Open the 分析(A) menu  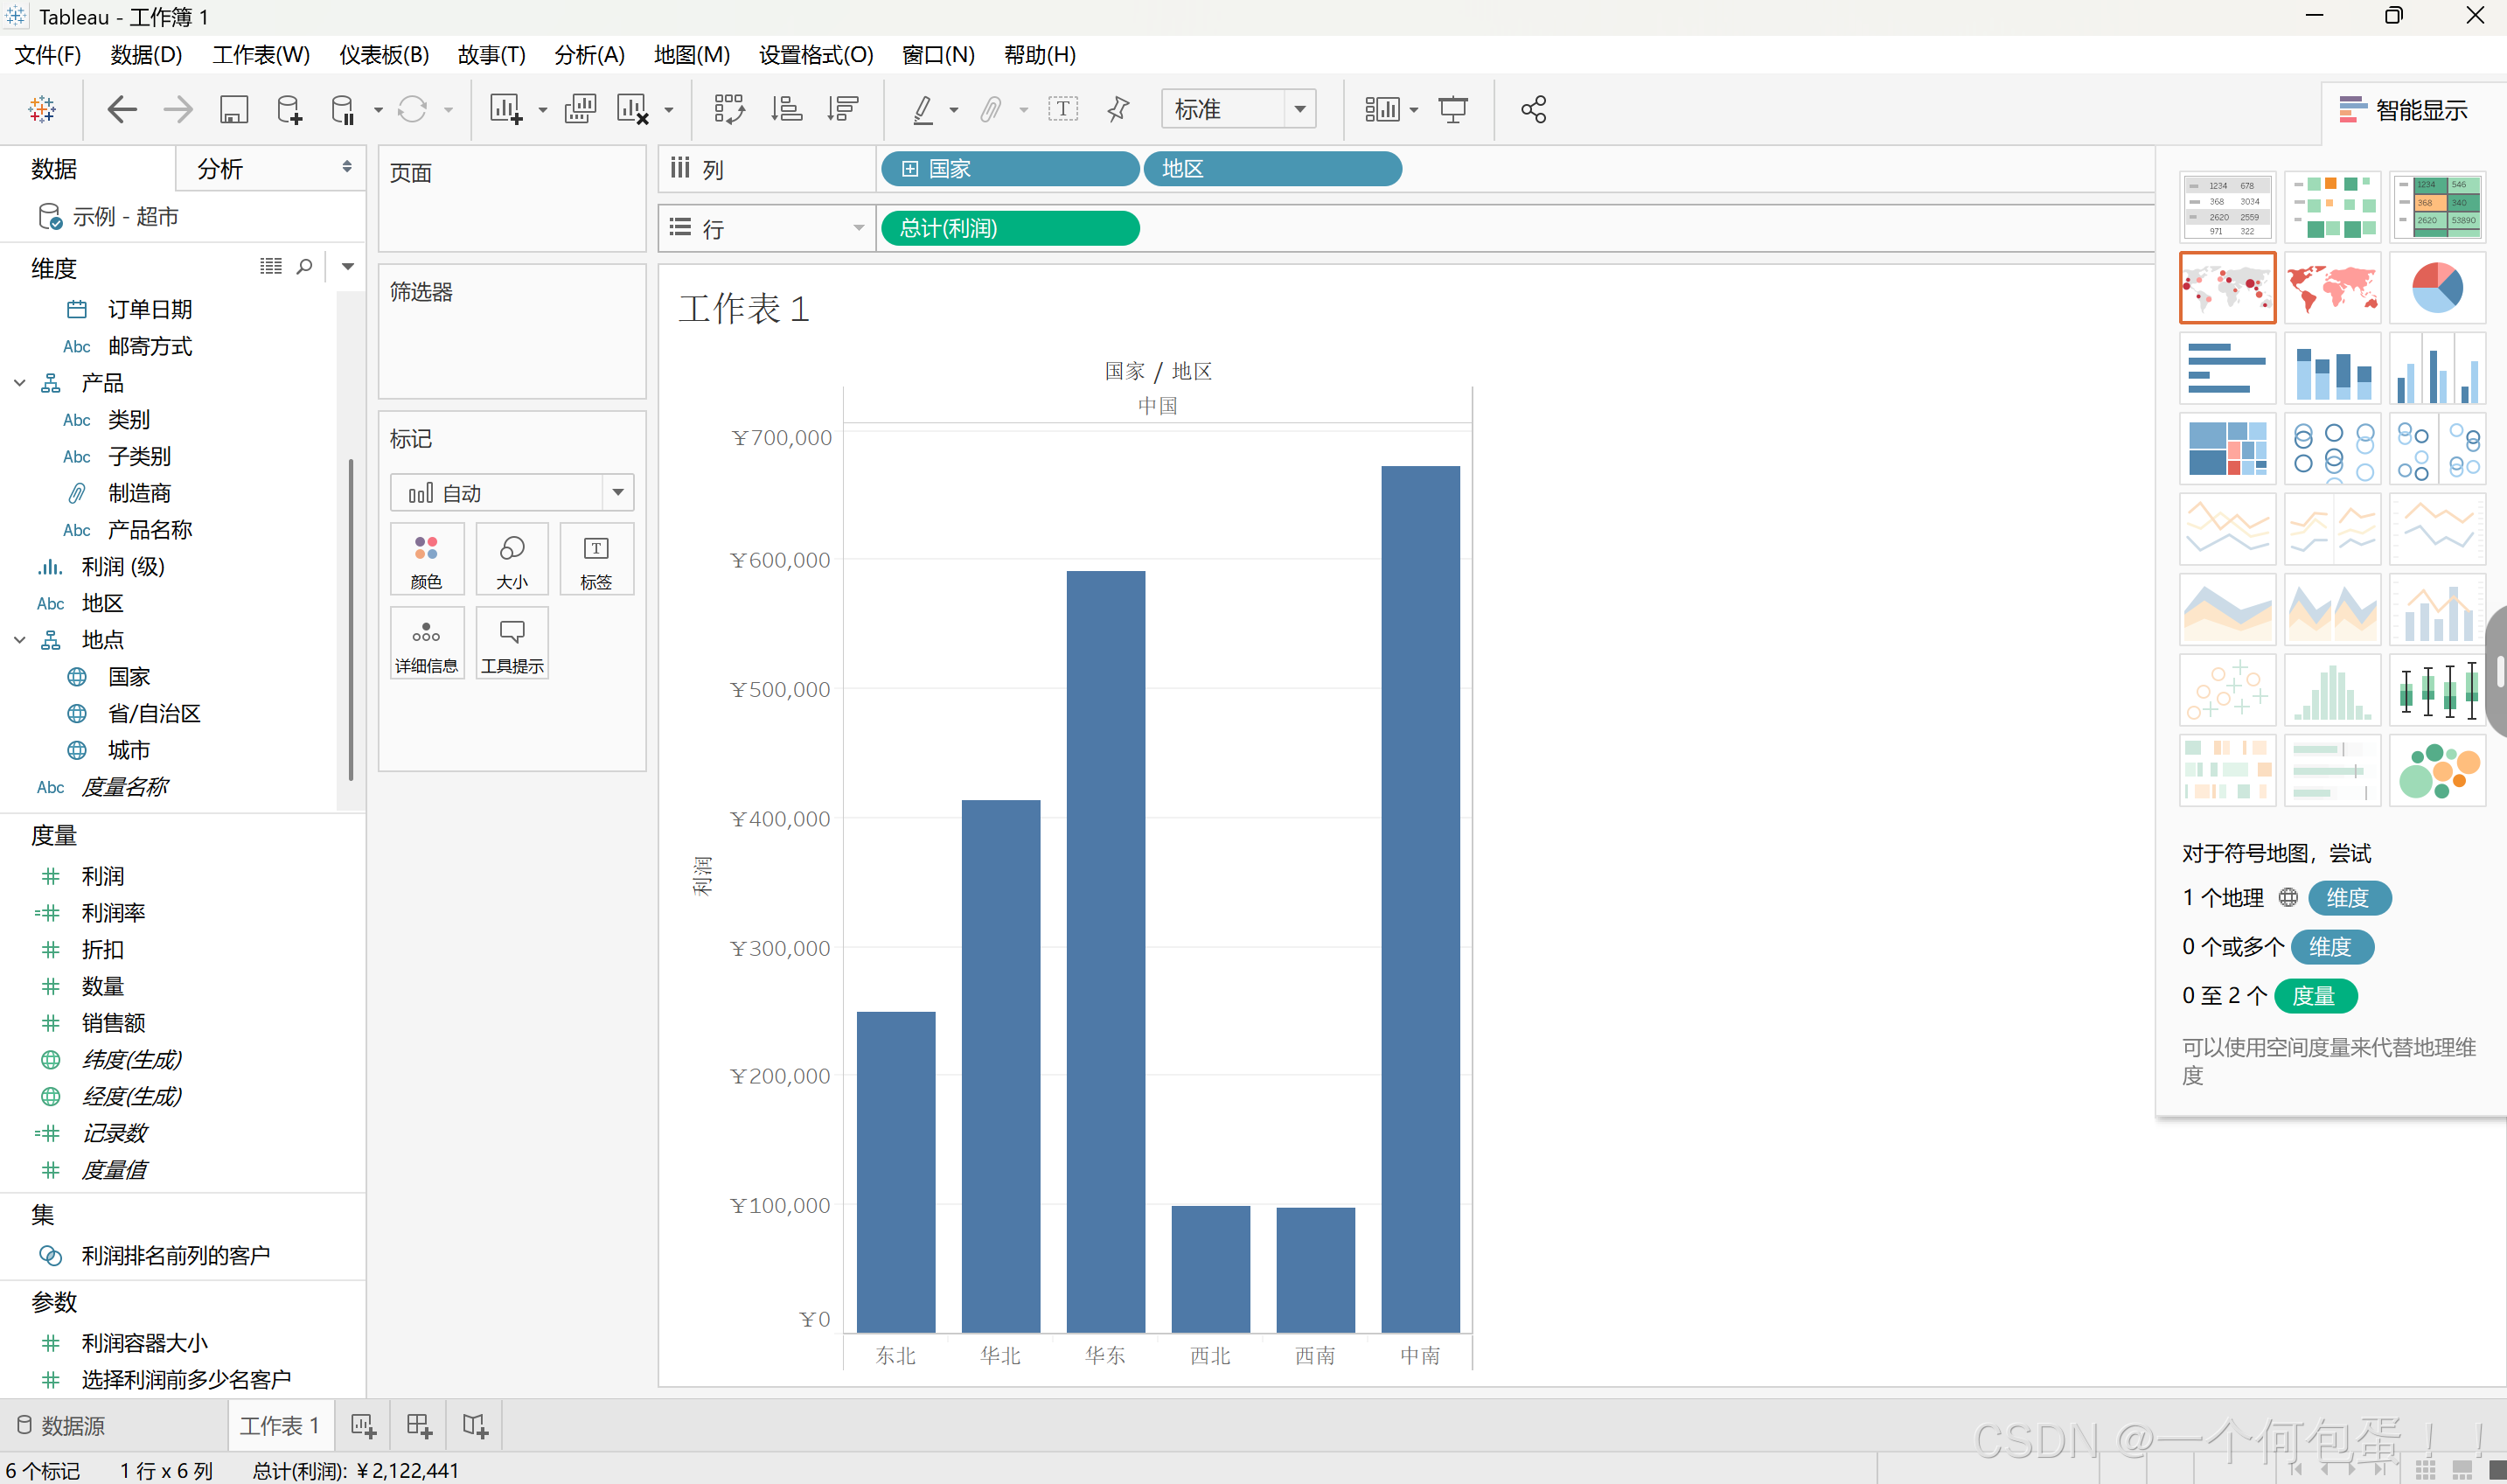pos(589,55)
